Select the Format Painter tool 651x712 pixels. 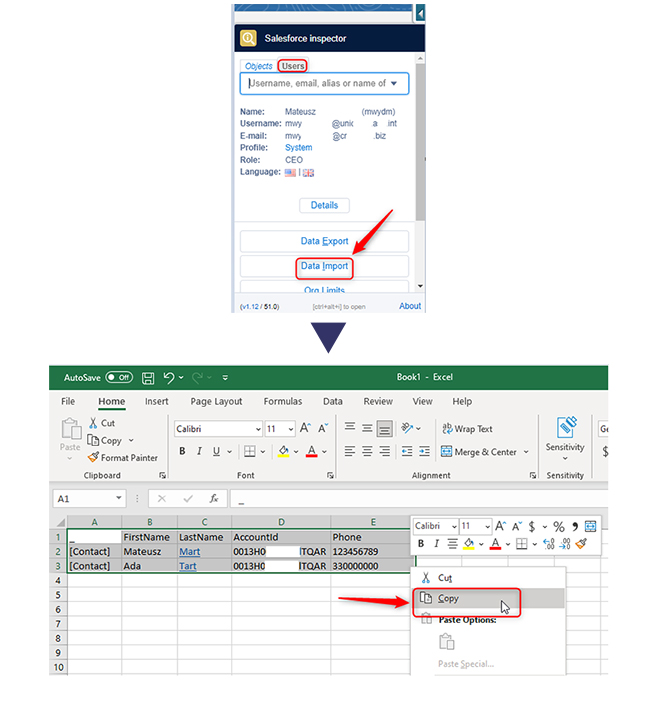pos(122,458)
